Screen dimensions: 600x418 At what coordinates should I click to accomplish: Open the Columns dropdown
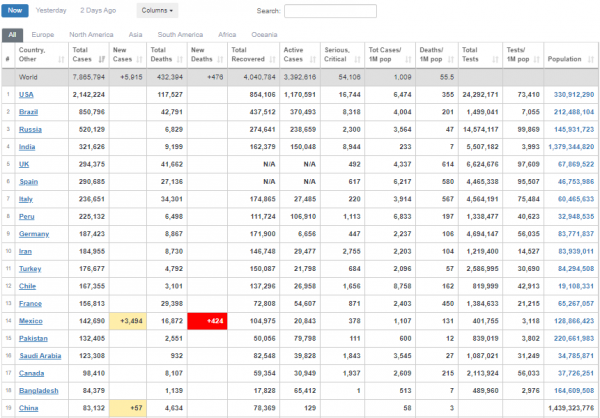(157, 11)
